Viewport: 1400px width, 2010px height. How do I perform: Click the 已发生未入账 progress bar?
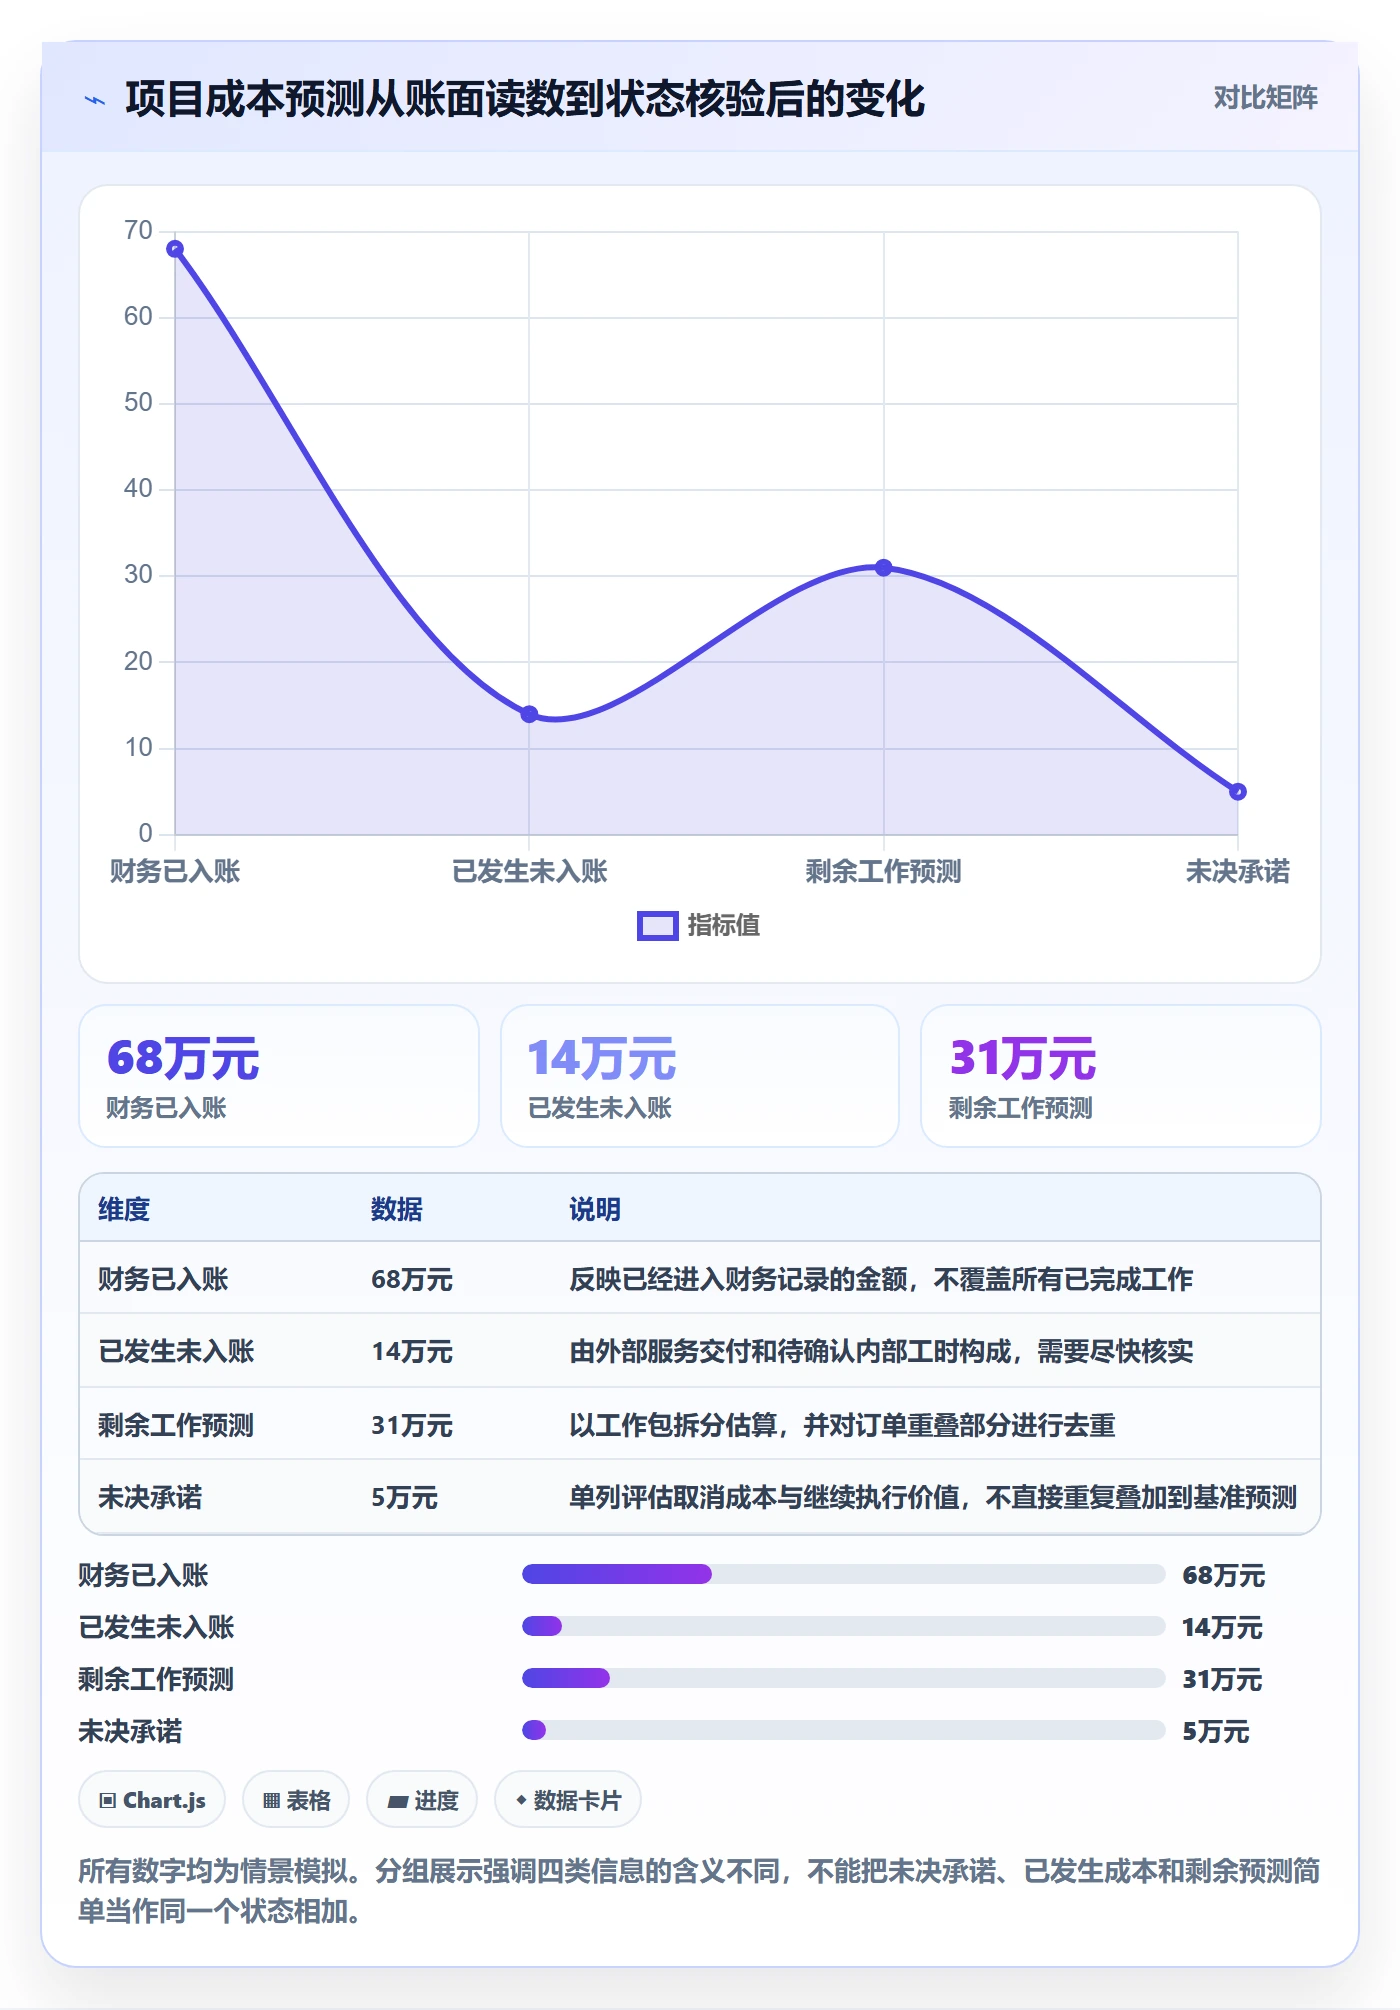coord(843,1626)
